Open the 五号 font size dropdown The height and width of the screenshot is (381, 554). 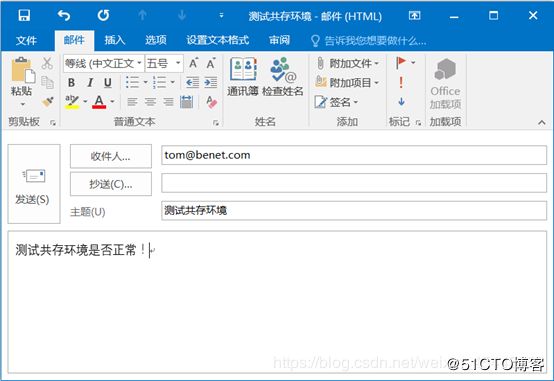(178, 64)
